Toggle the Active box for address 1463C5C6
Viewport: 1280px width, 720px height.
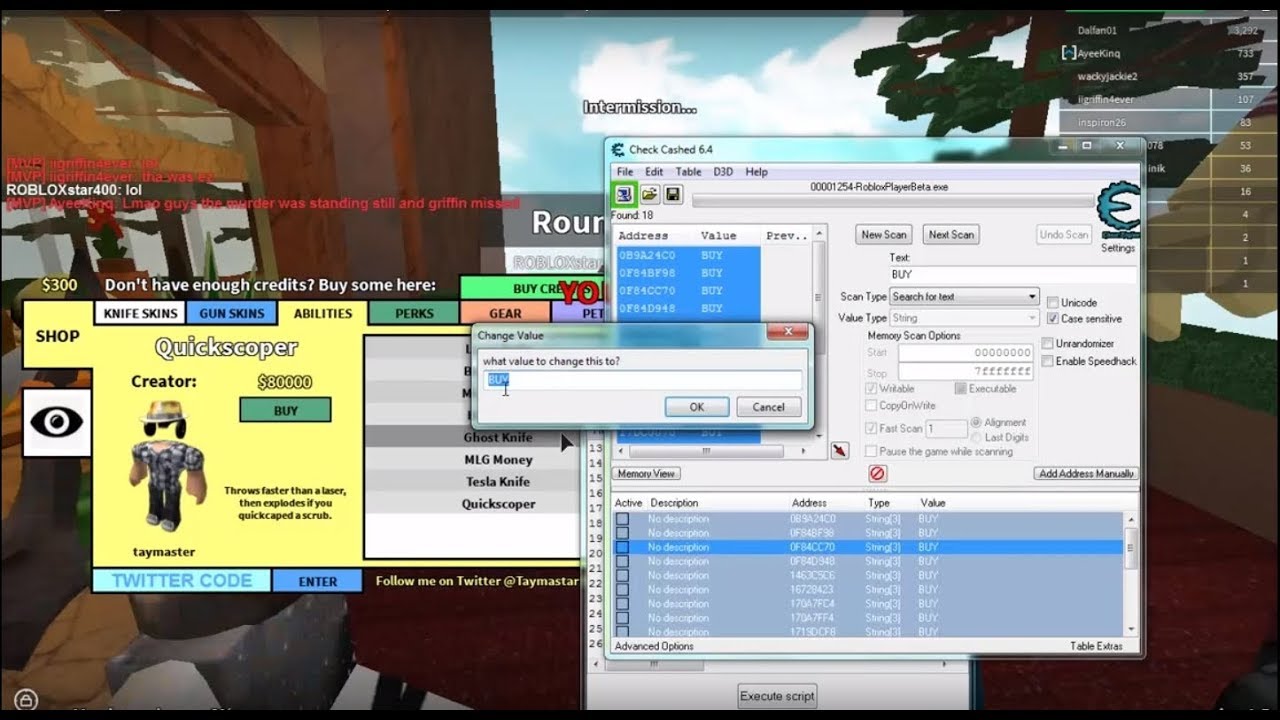(622, 576)
